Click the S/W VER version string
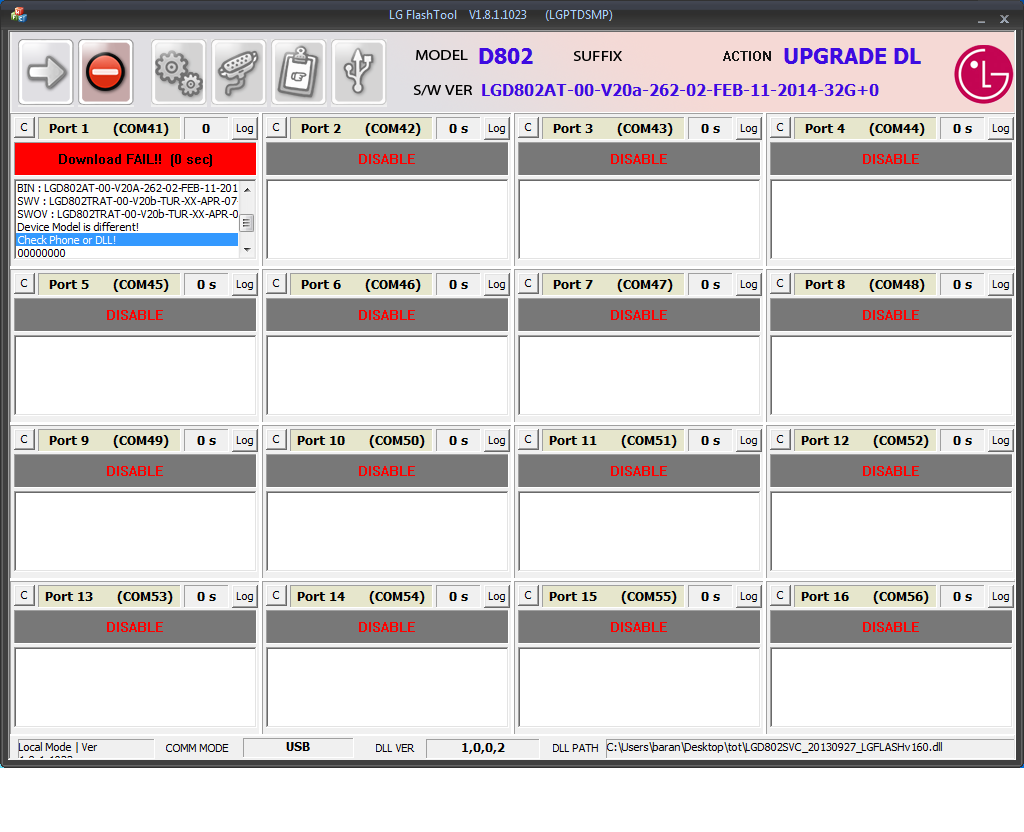 point(680,90)
